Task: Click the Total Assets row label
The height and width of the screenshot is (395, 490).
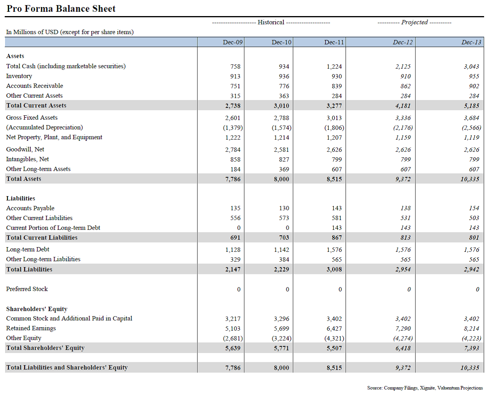Action: pyautogui.click(x=24, y=179)
